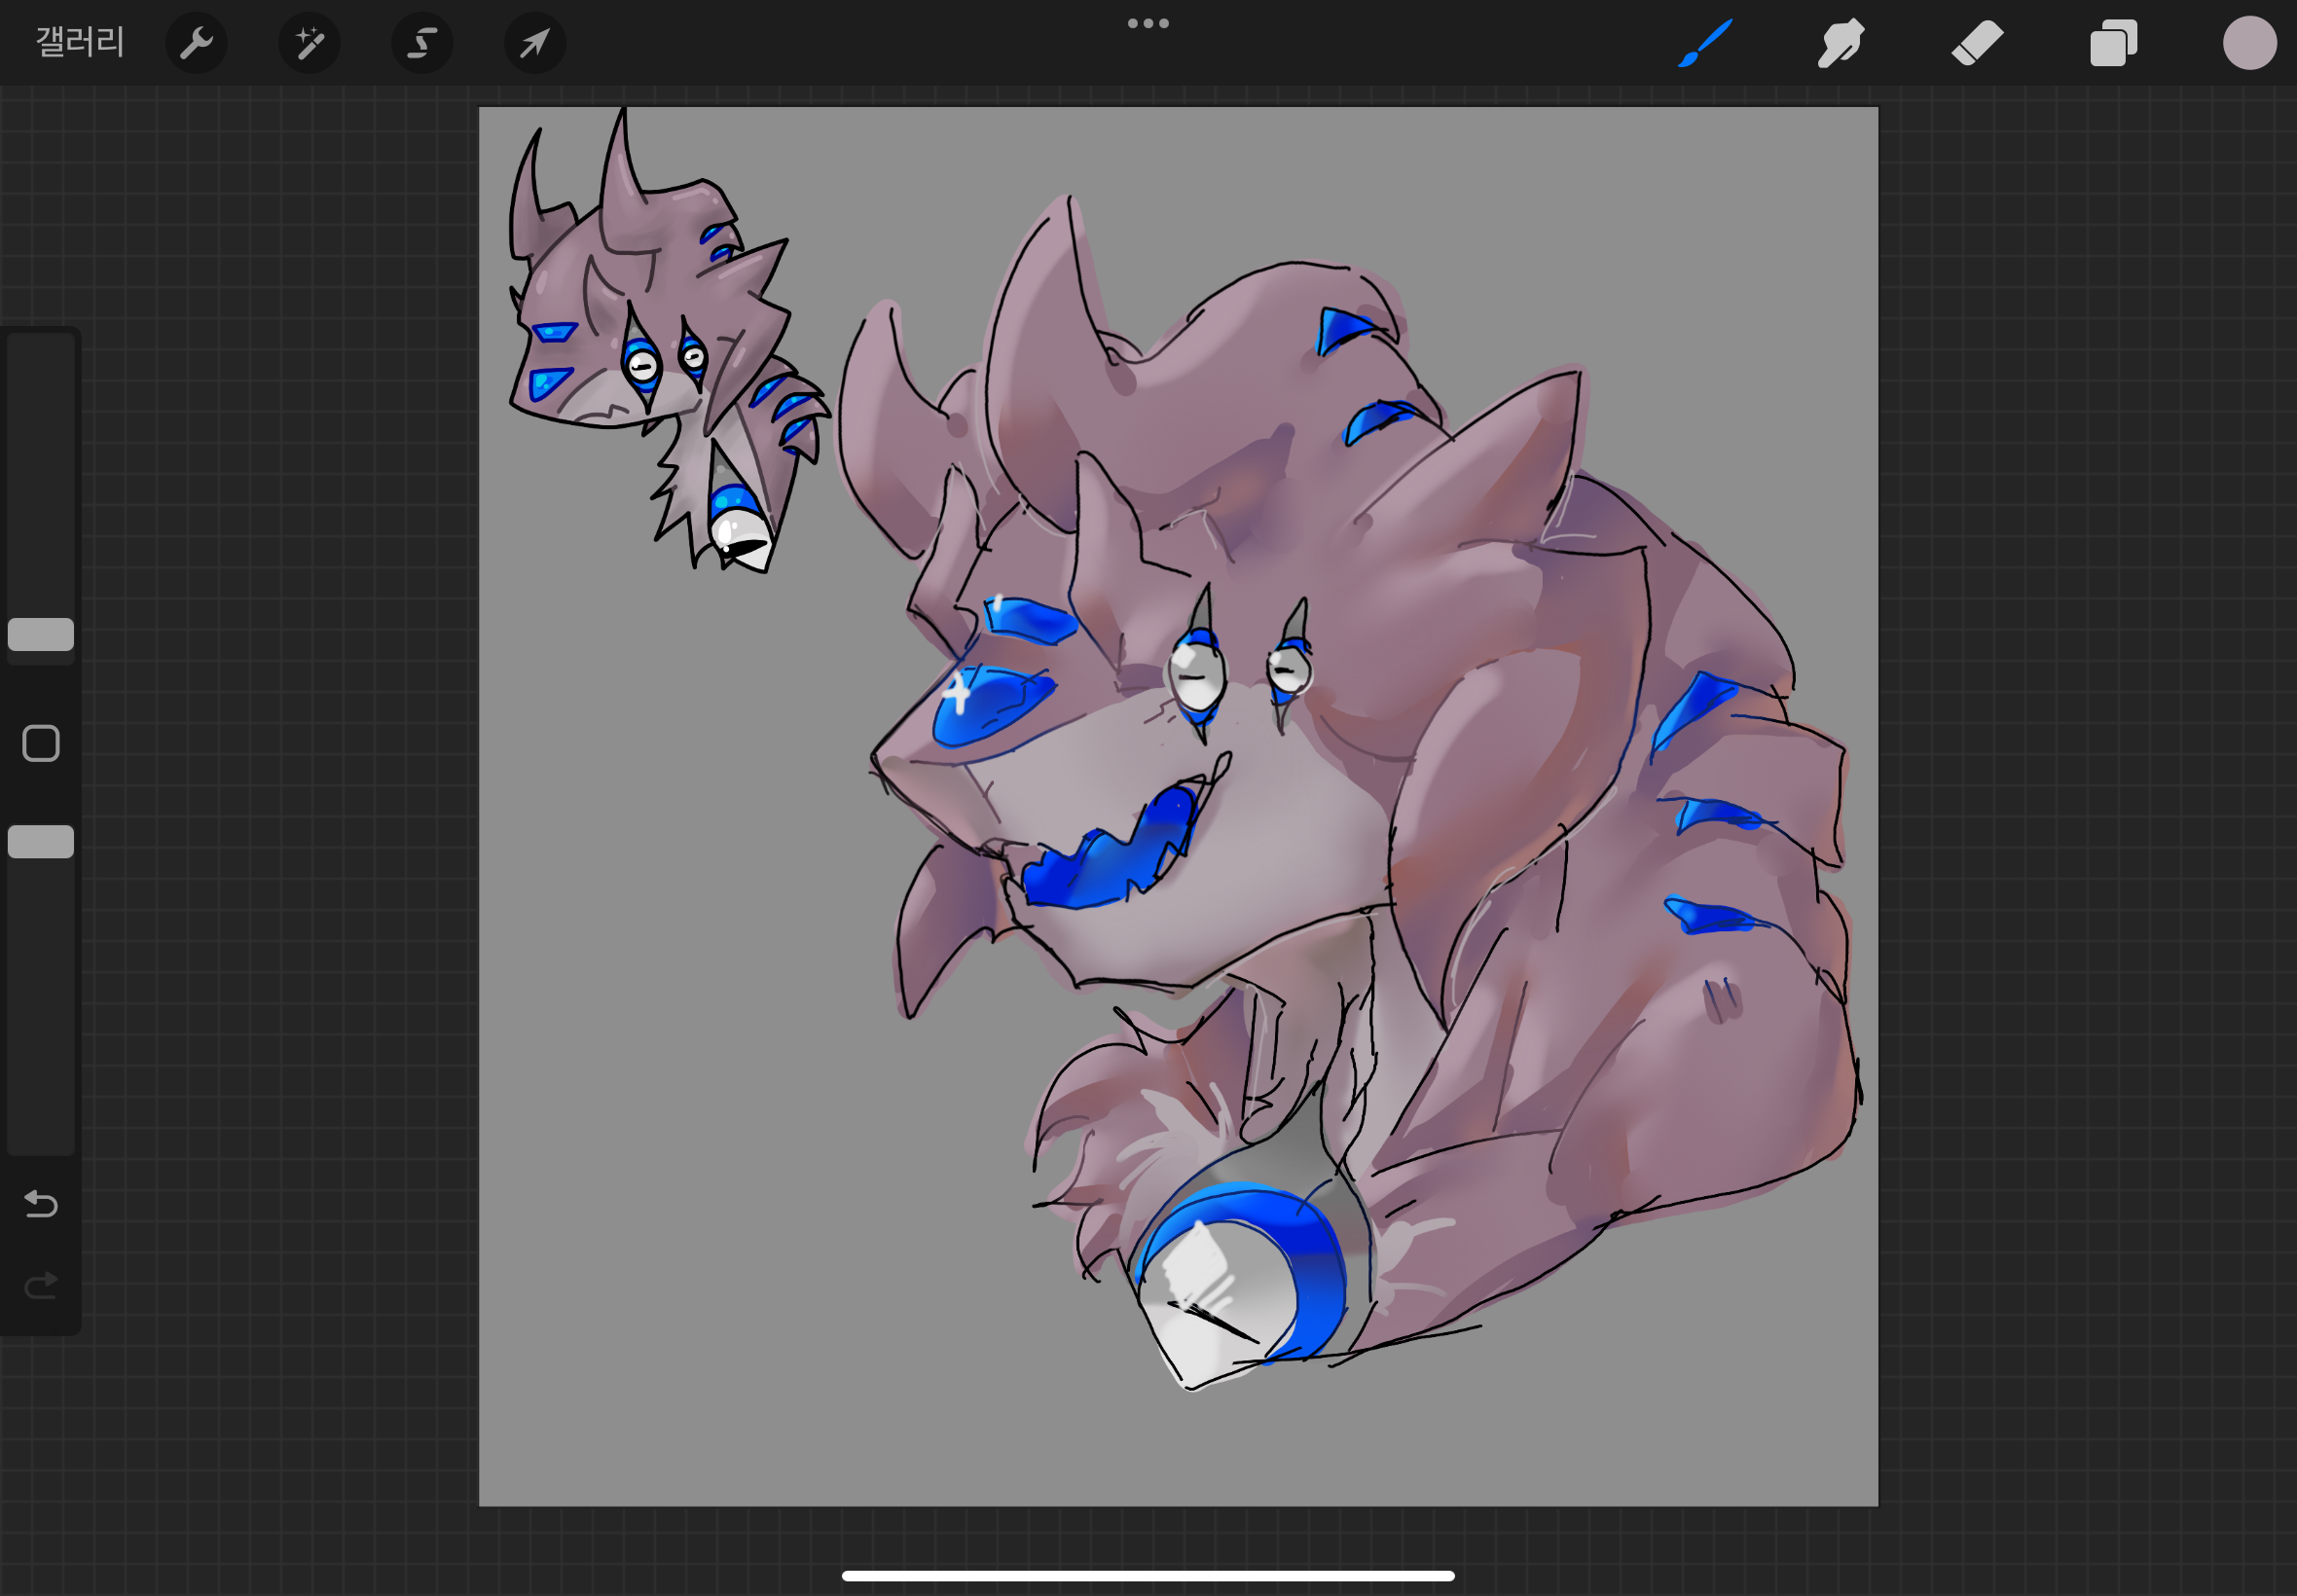
Task: Select the Brush paint tool
Action: tap(1704, 43)
